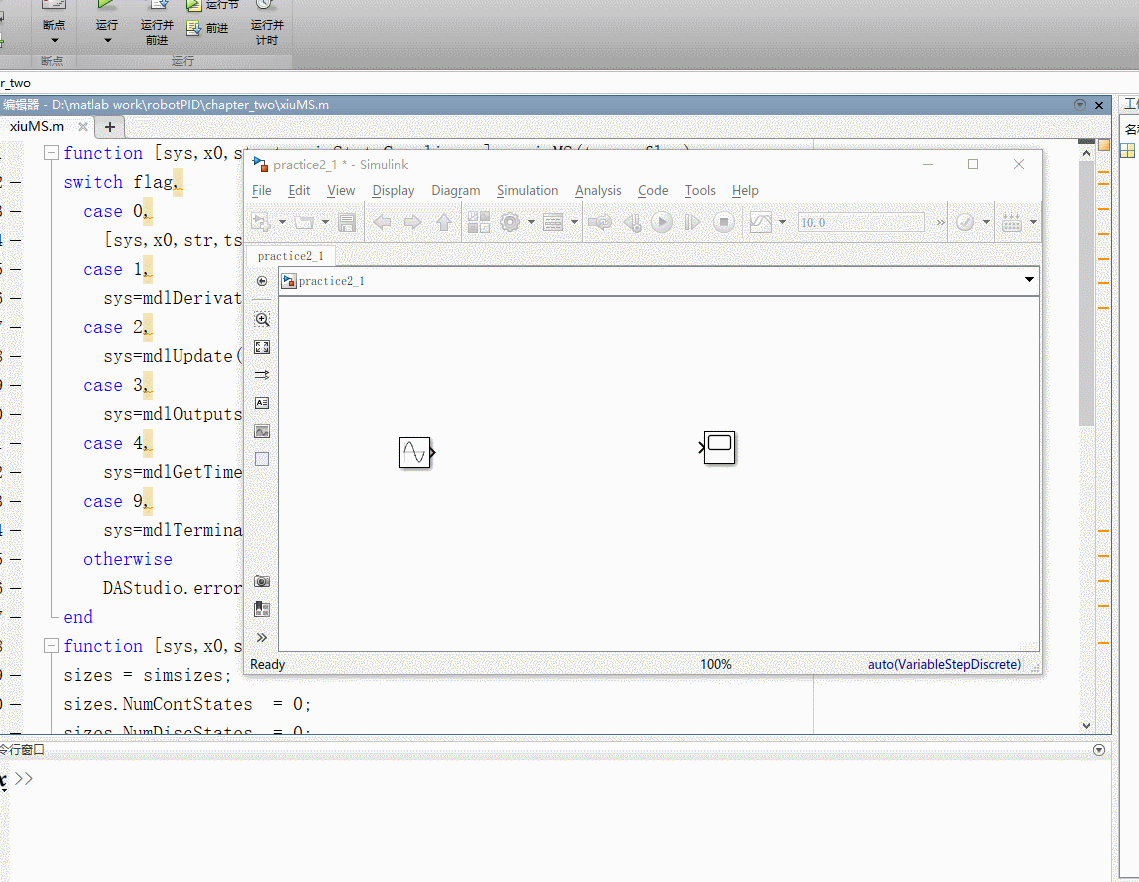The image size is (1139, 882).
Task: Run the Simulink simulation with play button
Action: point(661,222)
